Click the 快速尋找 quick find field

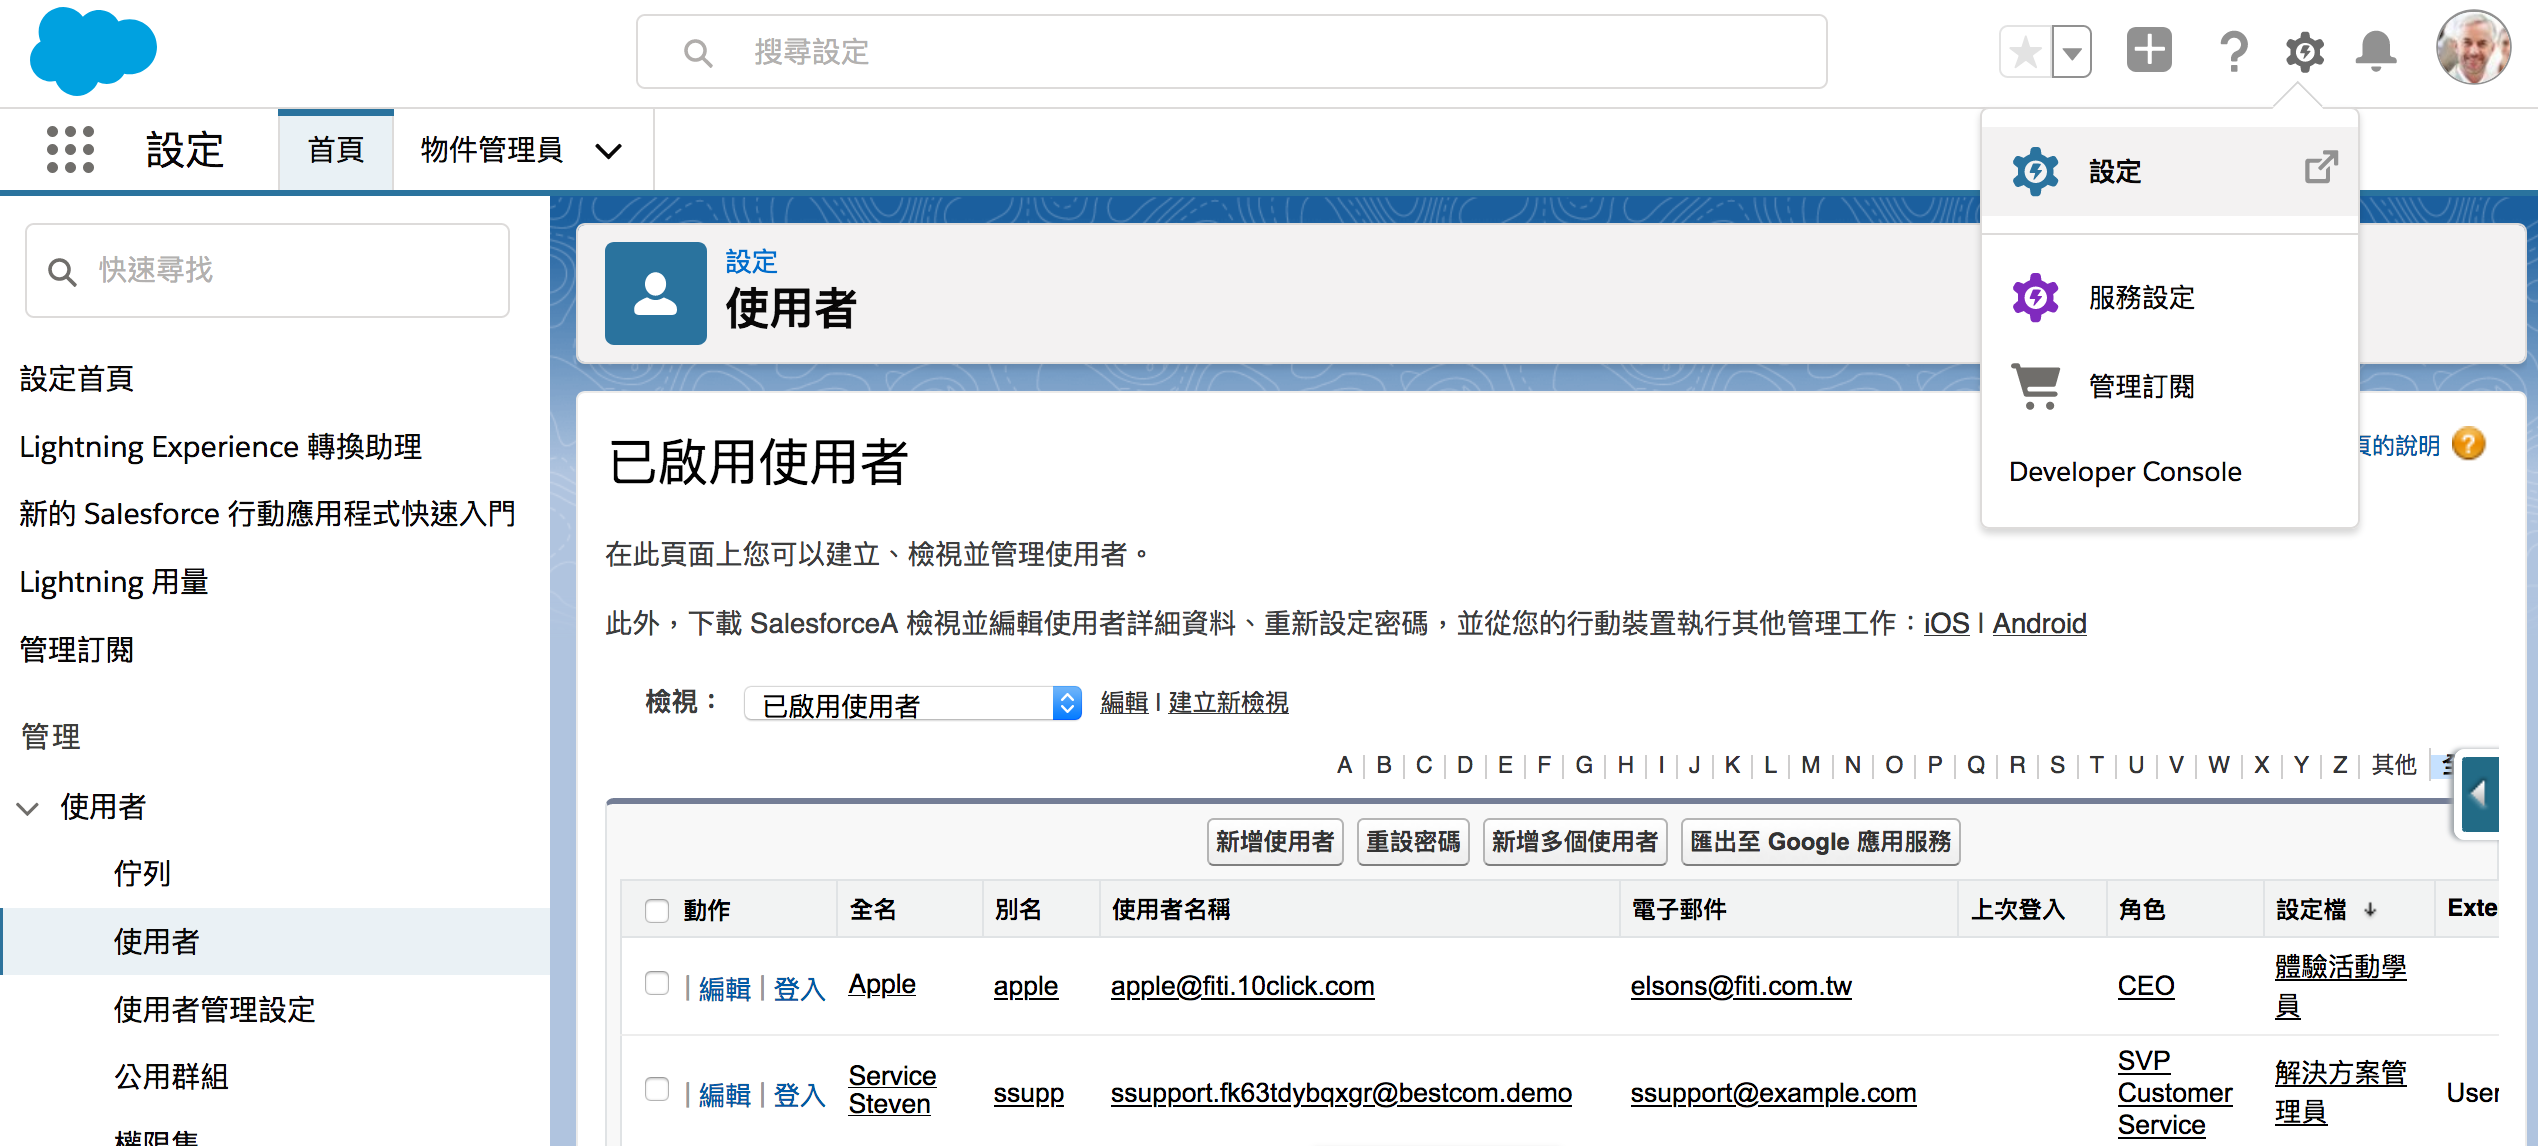(267, 270)
